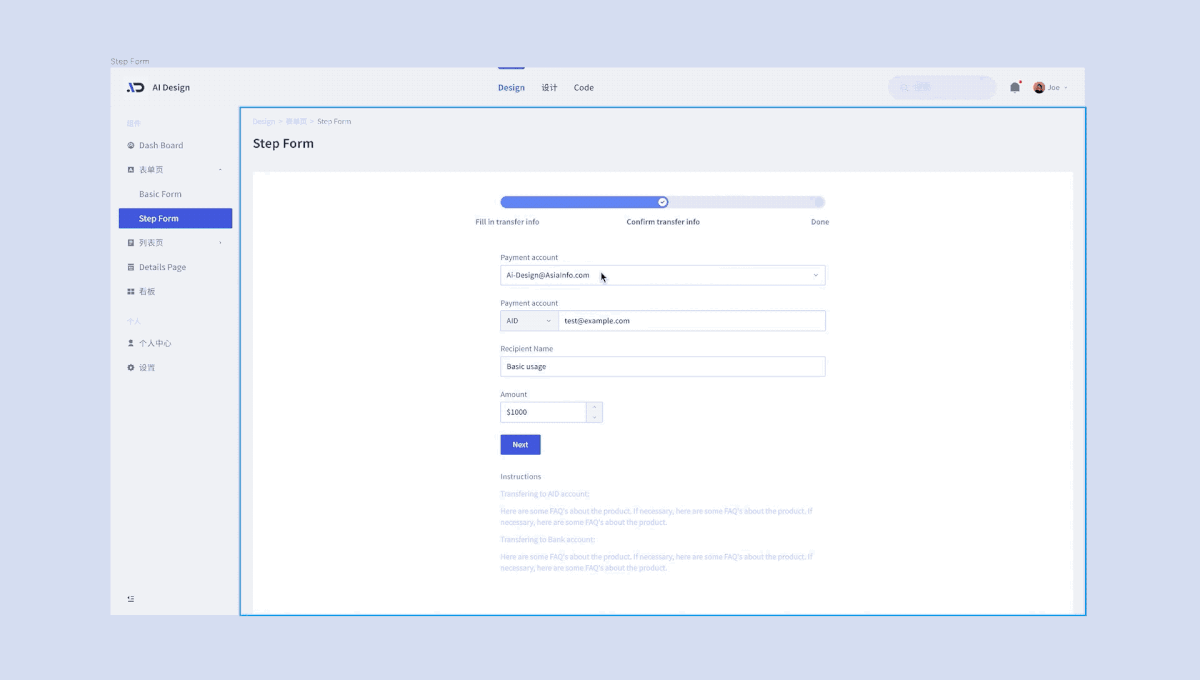Click the 表单页 sidebar icon
The image size is (1200, 680).
131,170
